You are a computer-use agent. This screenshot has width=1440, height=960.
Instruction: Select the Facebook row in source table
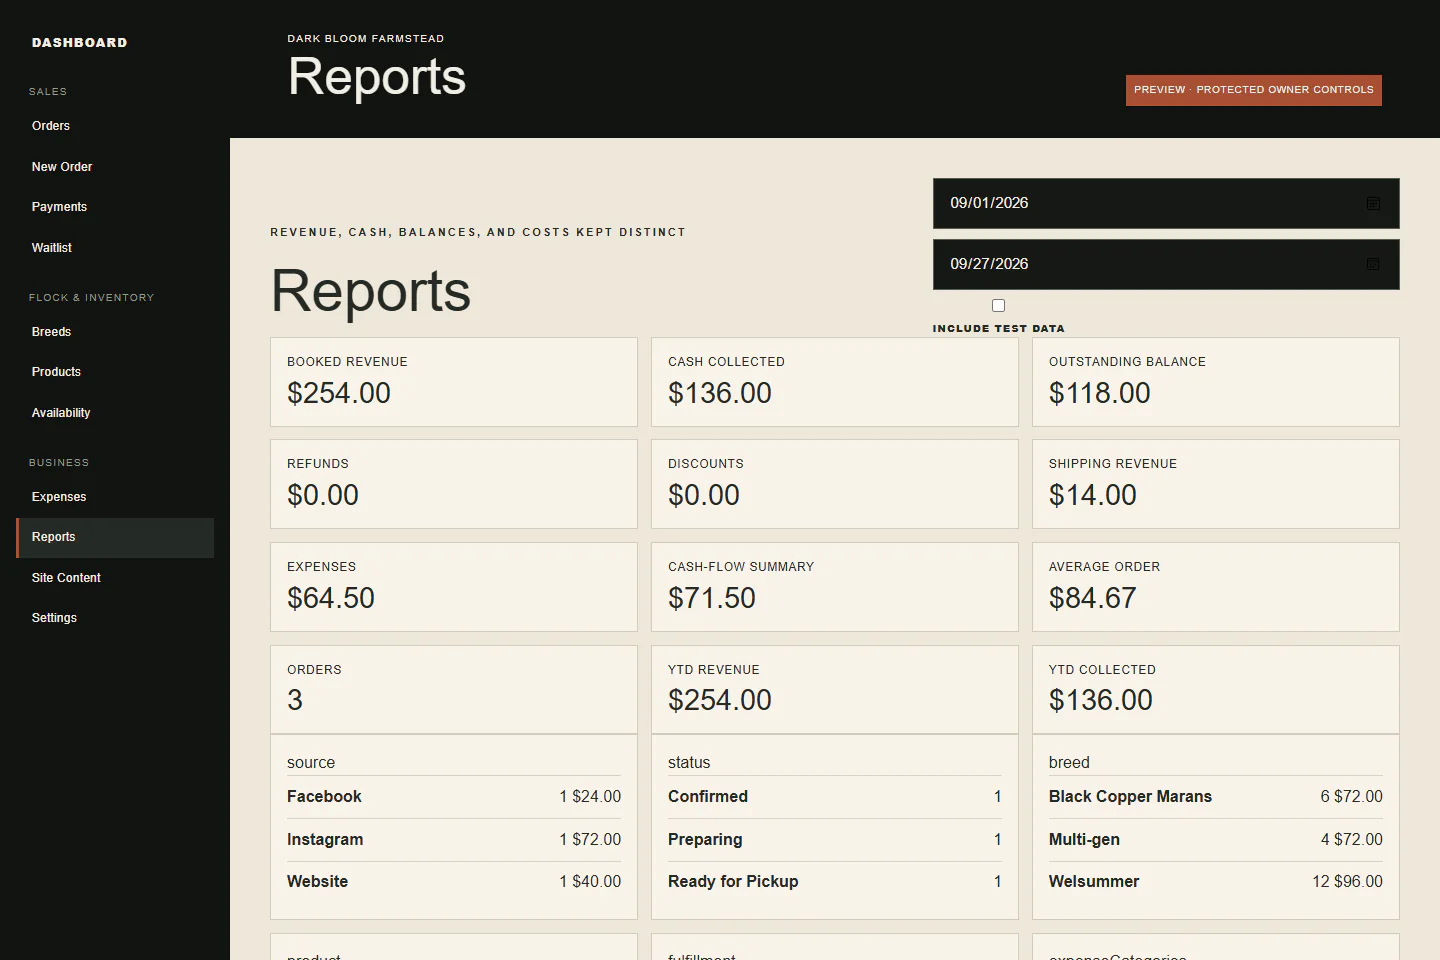454,797
